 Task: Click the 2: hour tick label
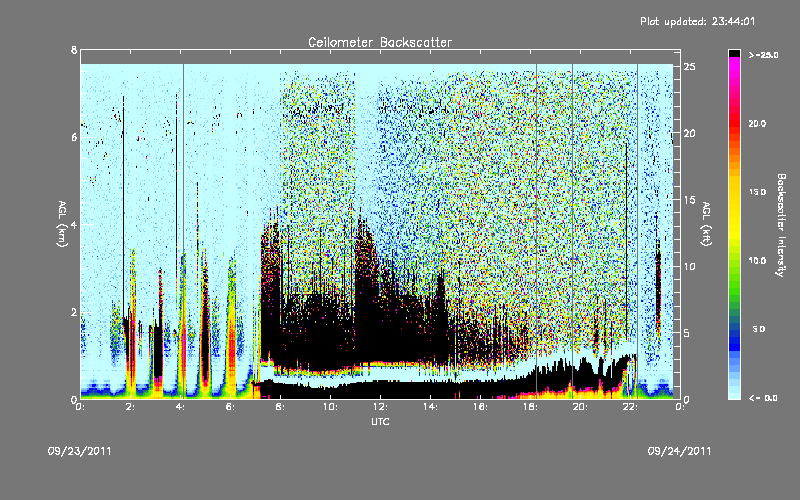[131, 407]
